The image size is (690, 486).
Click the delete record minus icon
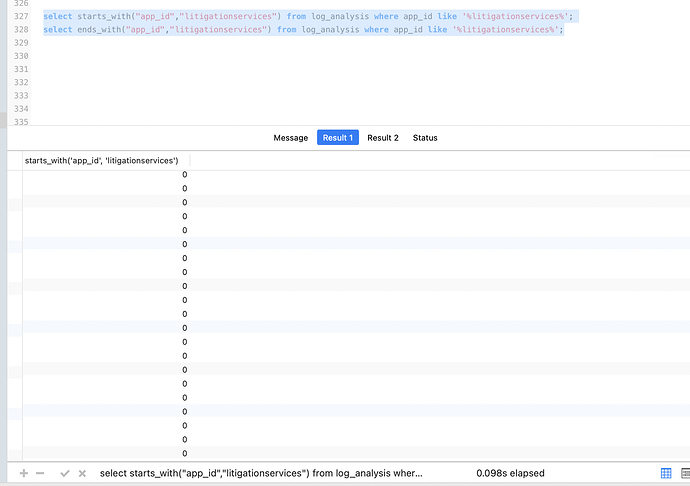click(40, 473)
